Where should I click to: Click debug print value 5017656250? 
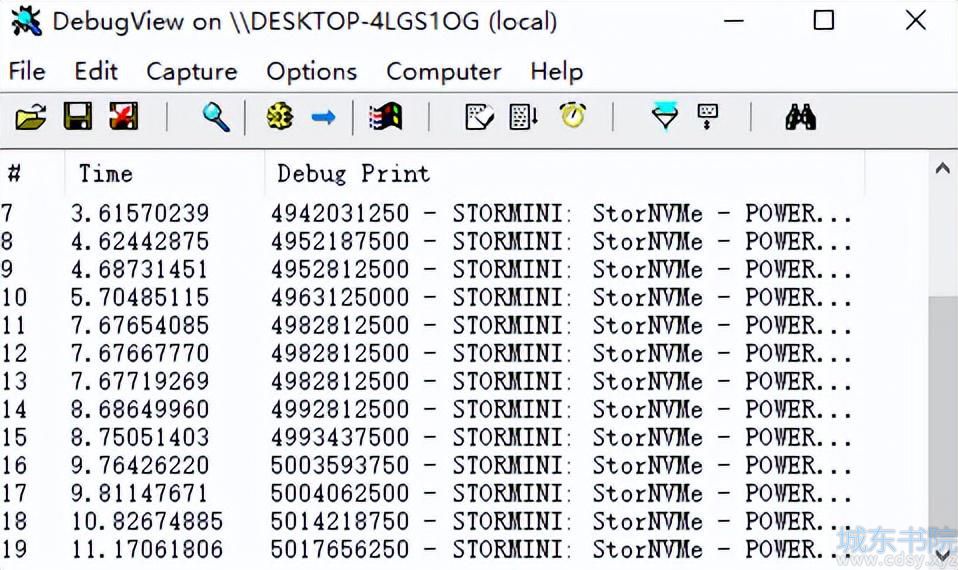(x=340, y=551)
